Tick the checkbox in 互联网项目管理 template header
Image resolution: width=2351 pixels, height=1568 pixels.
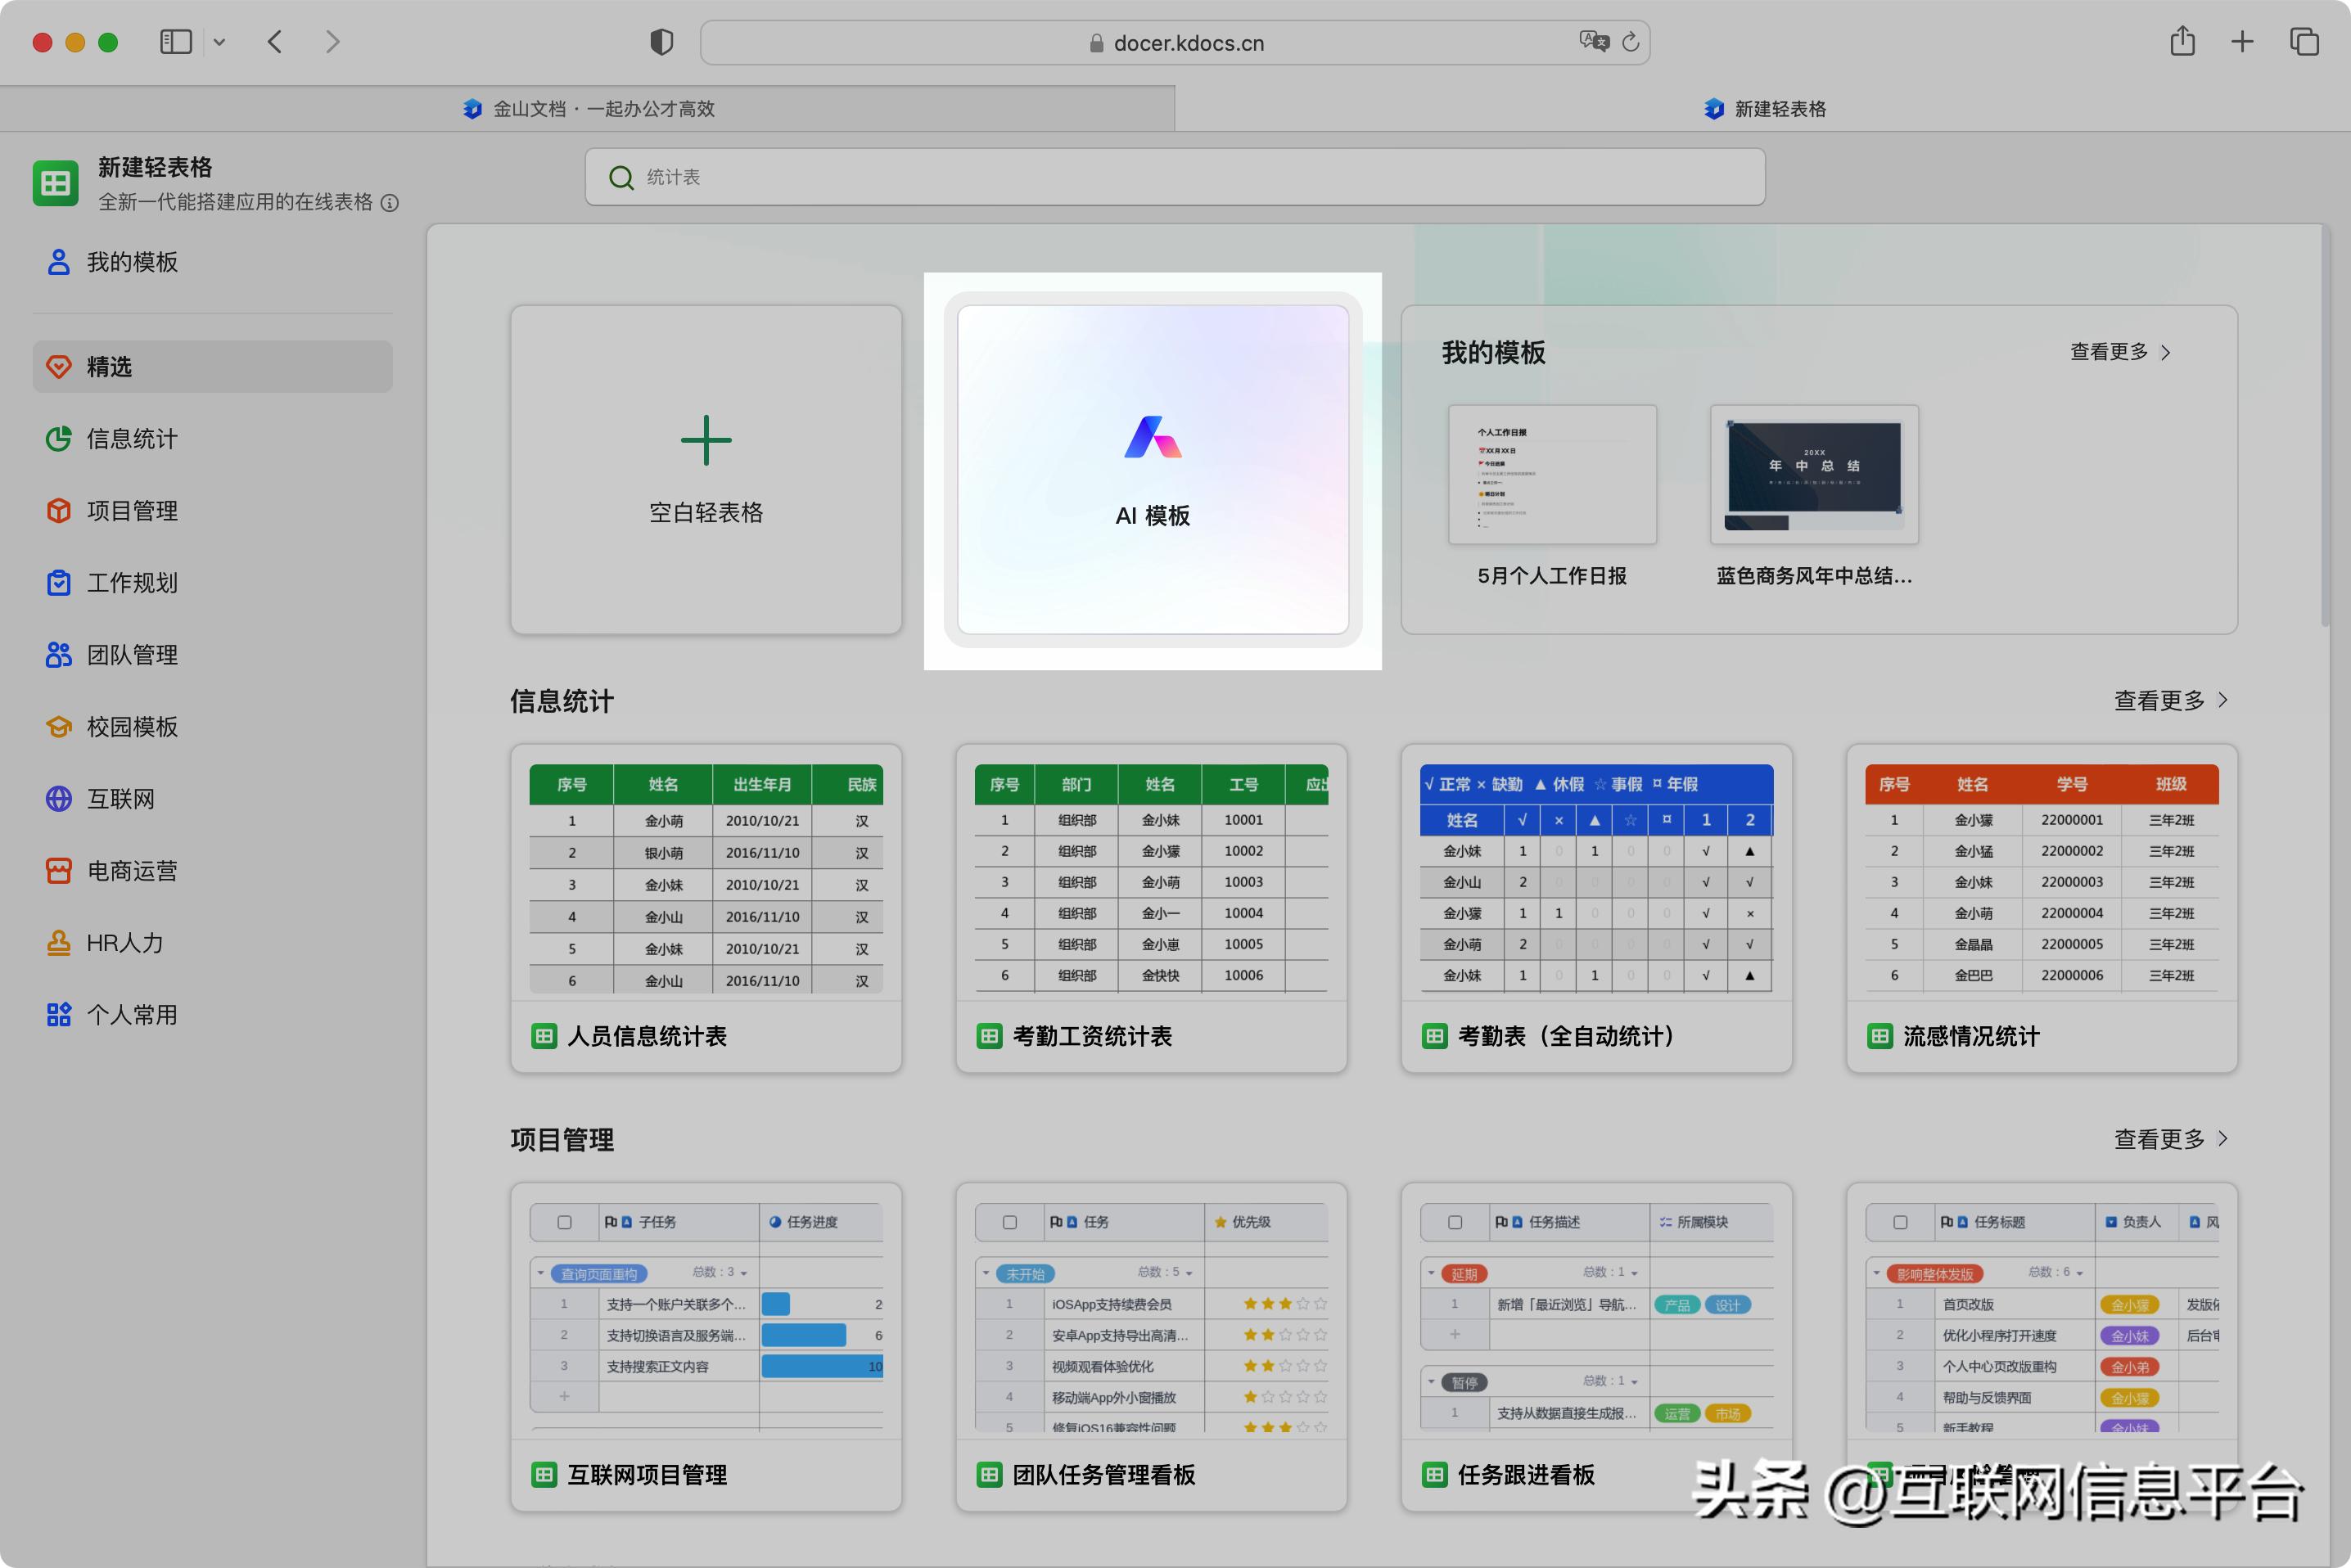[565, 1221]
